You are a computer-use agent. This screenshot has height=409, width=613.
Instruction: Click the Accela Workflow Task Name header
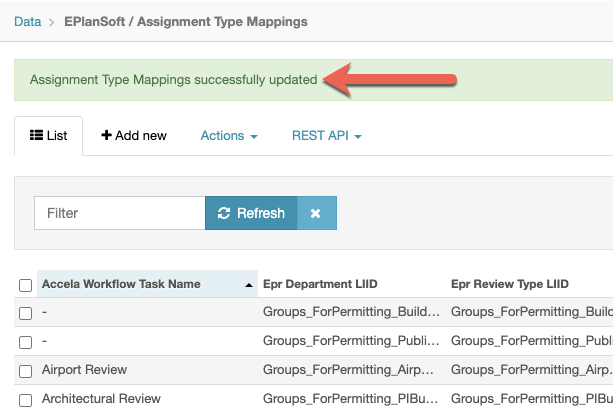[121, 284]
